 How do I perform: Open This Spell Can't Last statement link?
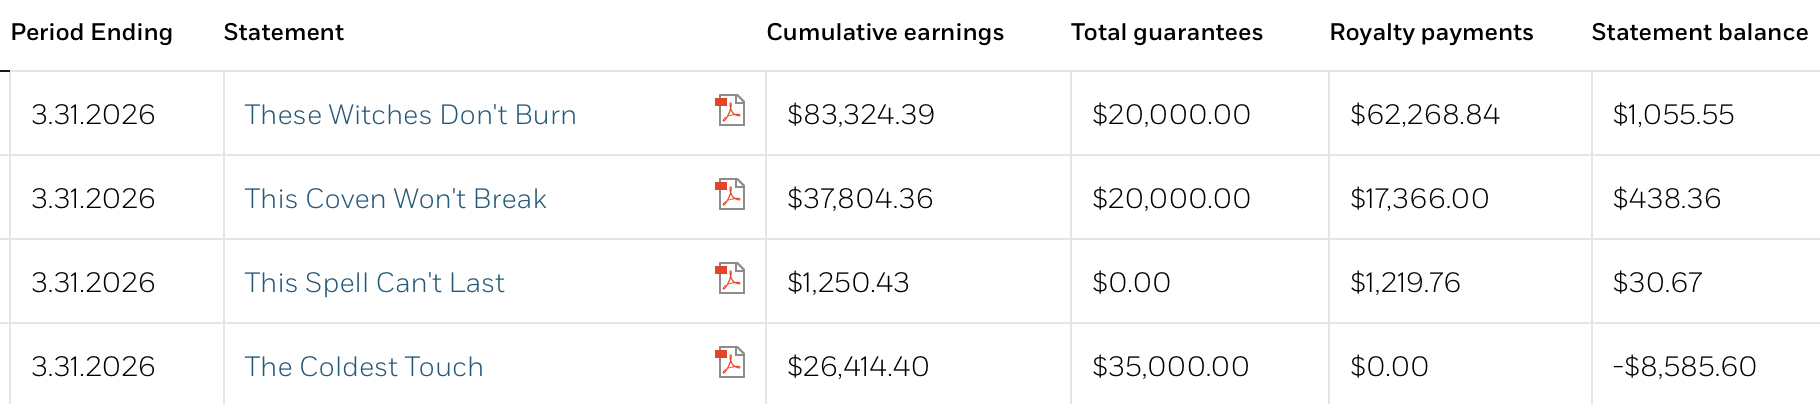(374, 283)
